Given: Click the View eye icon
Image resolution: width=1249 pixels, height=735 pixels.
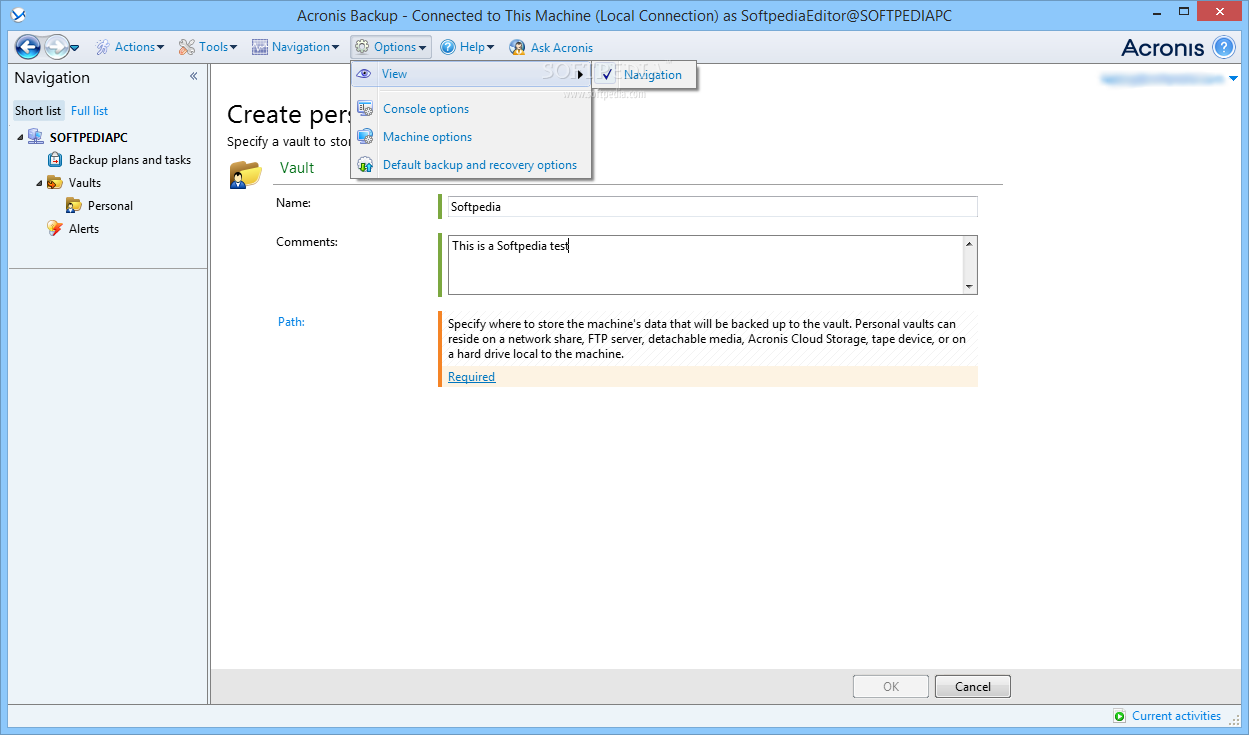Looking at the screenshot, I should (x=364, y=74).
